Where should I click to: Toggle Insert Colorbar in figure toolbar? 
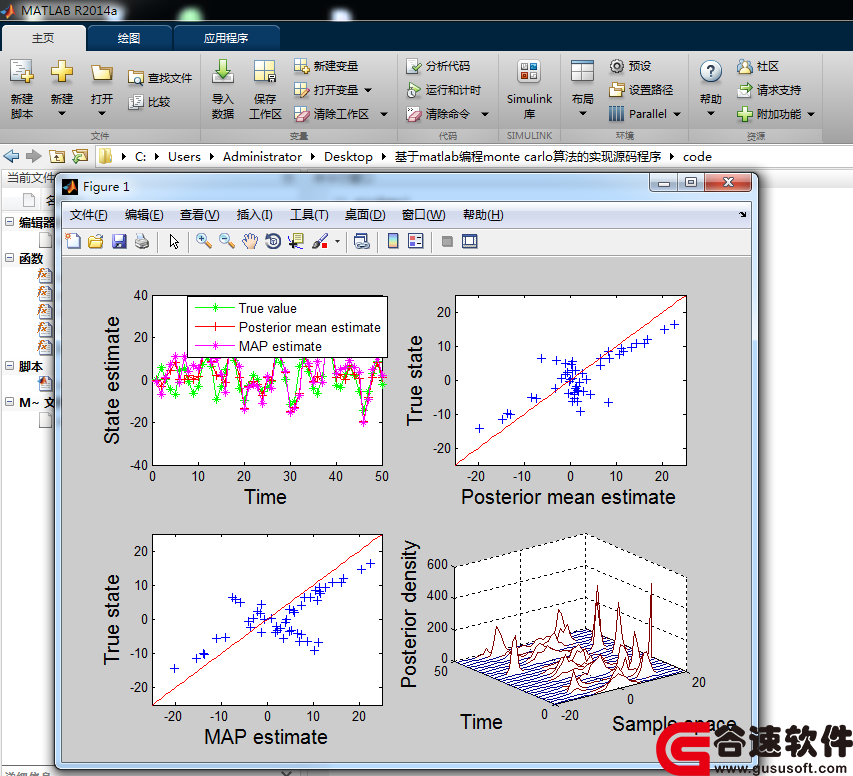pyautogui.click(x=393, y=241)
